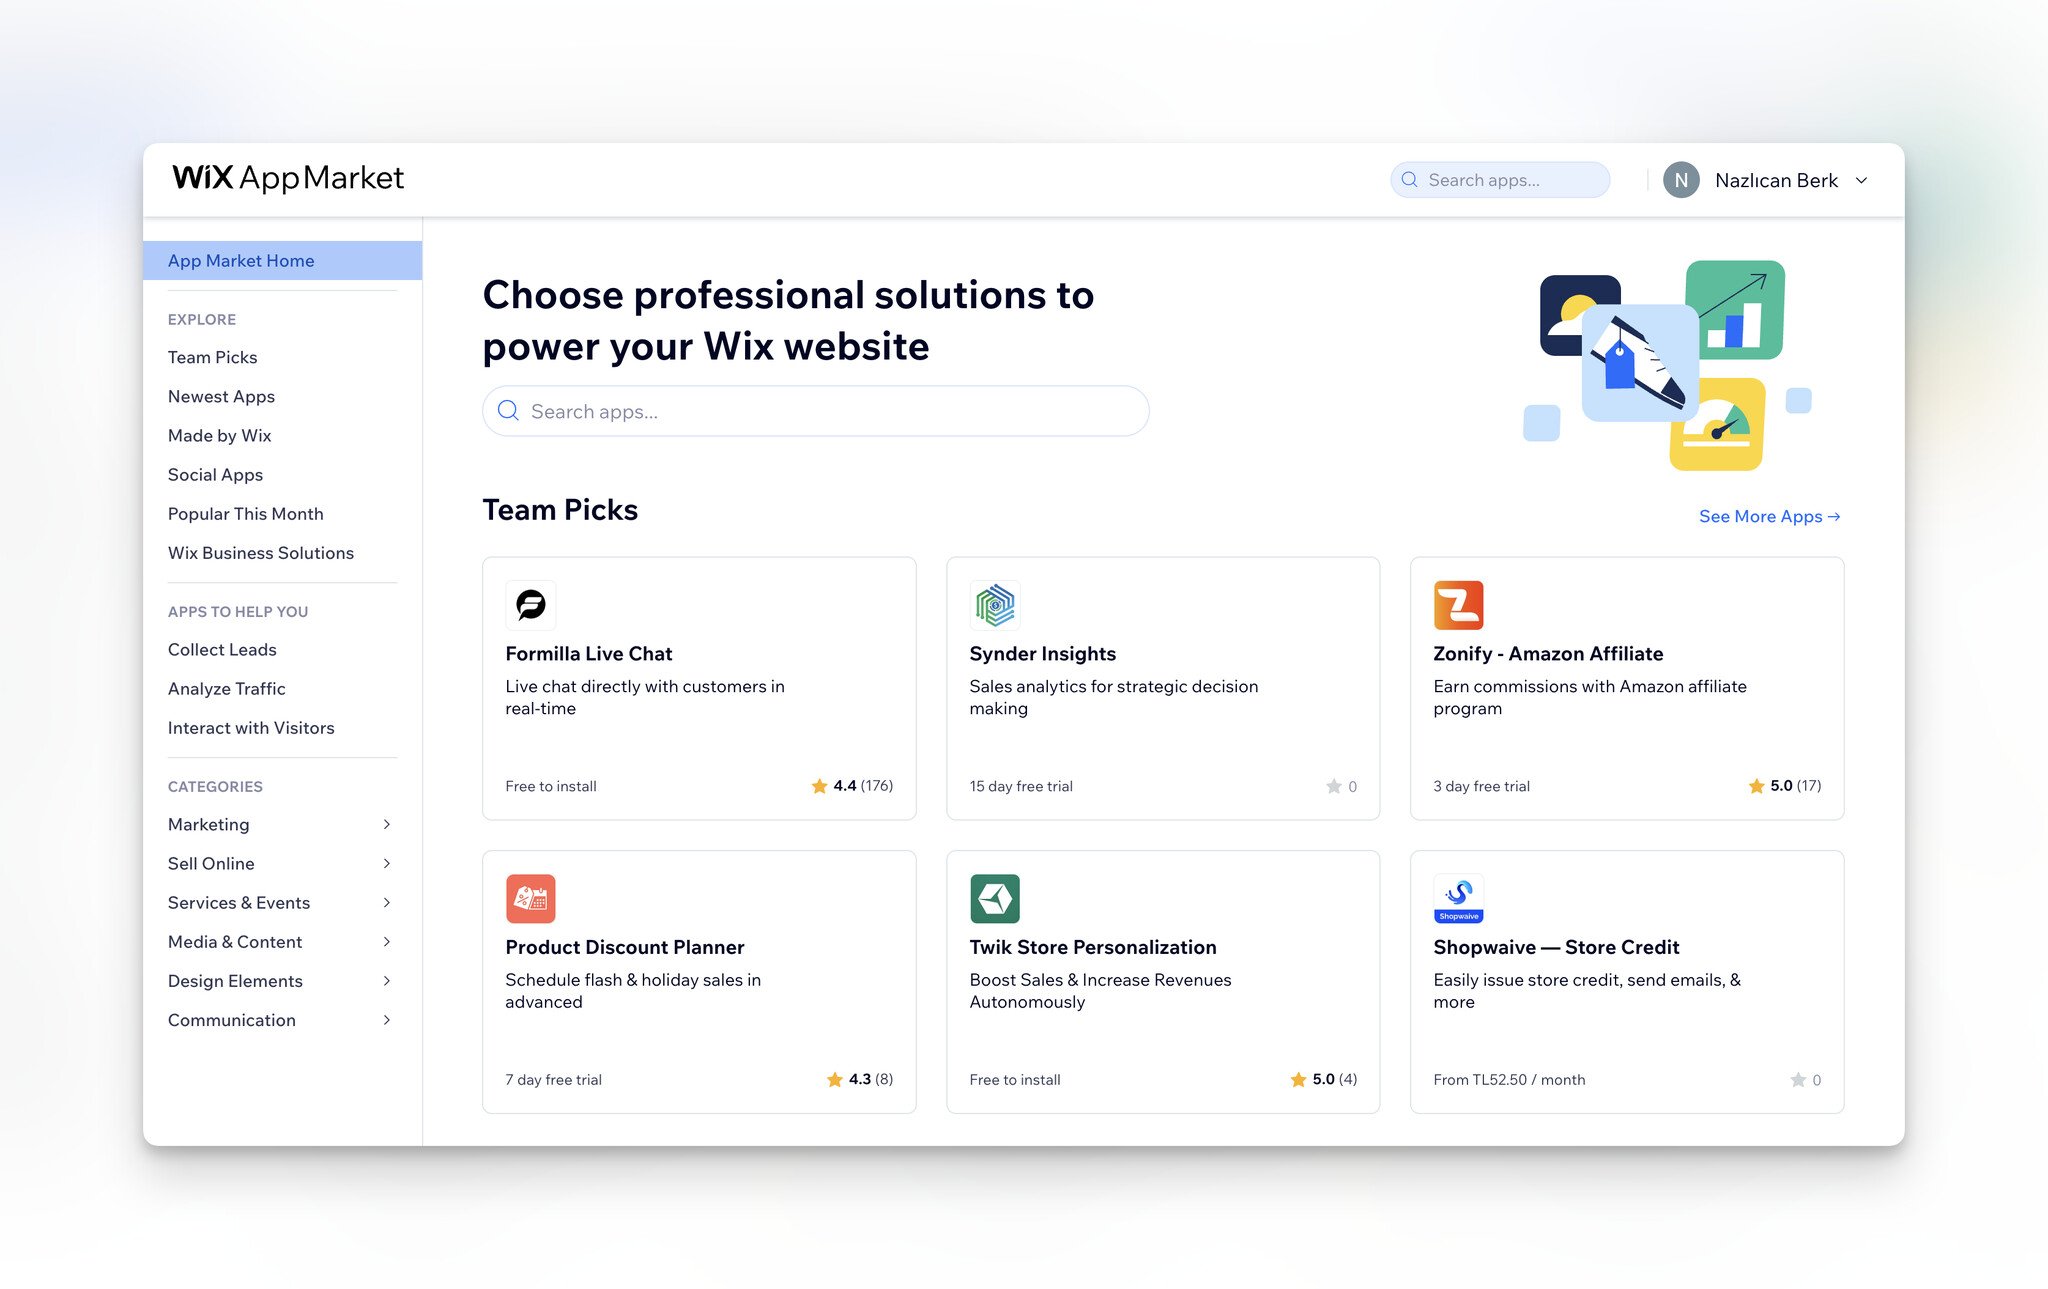
Task: Click See More Apps link
Action: point(1769,515)
